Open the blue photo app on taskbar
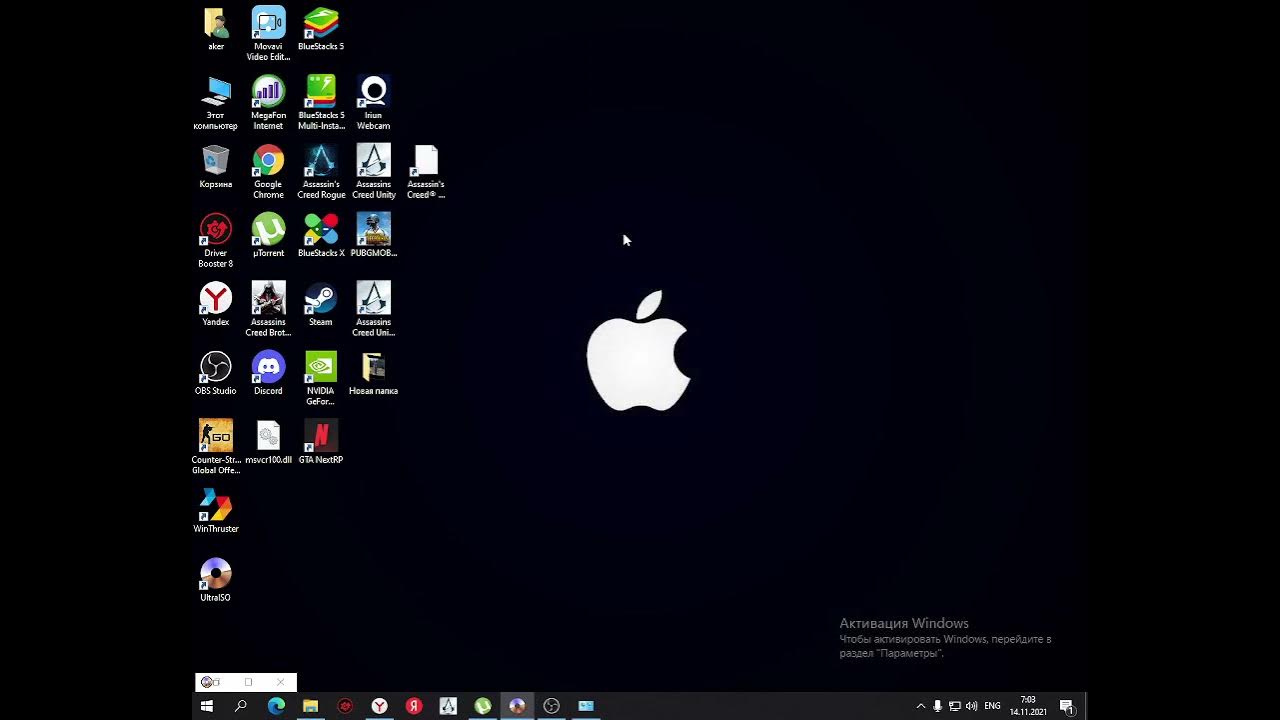 pos(586,706)
